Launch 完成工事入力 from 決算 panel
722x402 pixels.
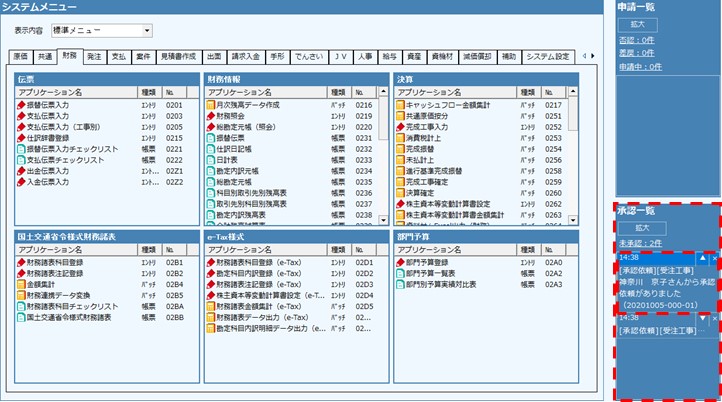tap(430, 126)
